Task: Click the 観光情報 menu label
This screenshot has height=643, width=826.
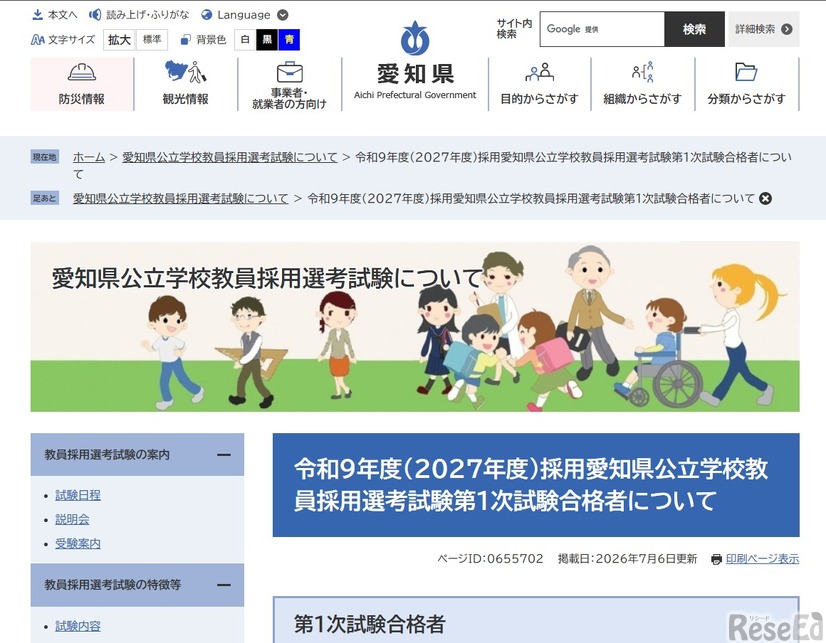Action: click(x=185, y=99)
